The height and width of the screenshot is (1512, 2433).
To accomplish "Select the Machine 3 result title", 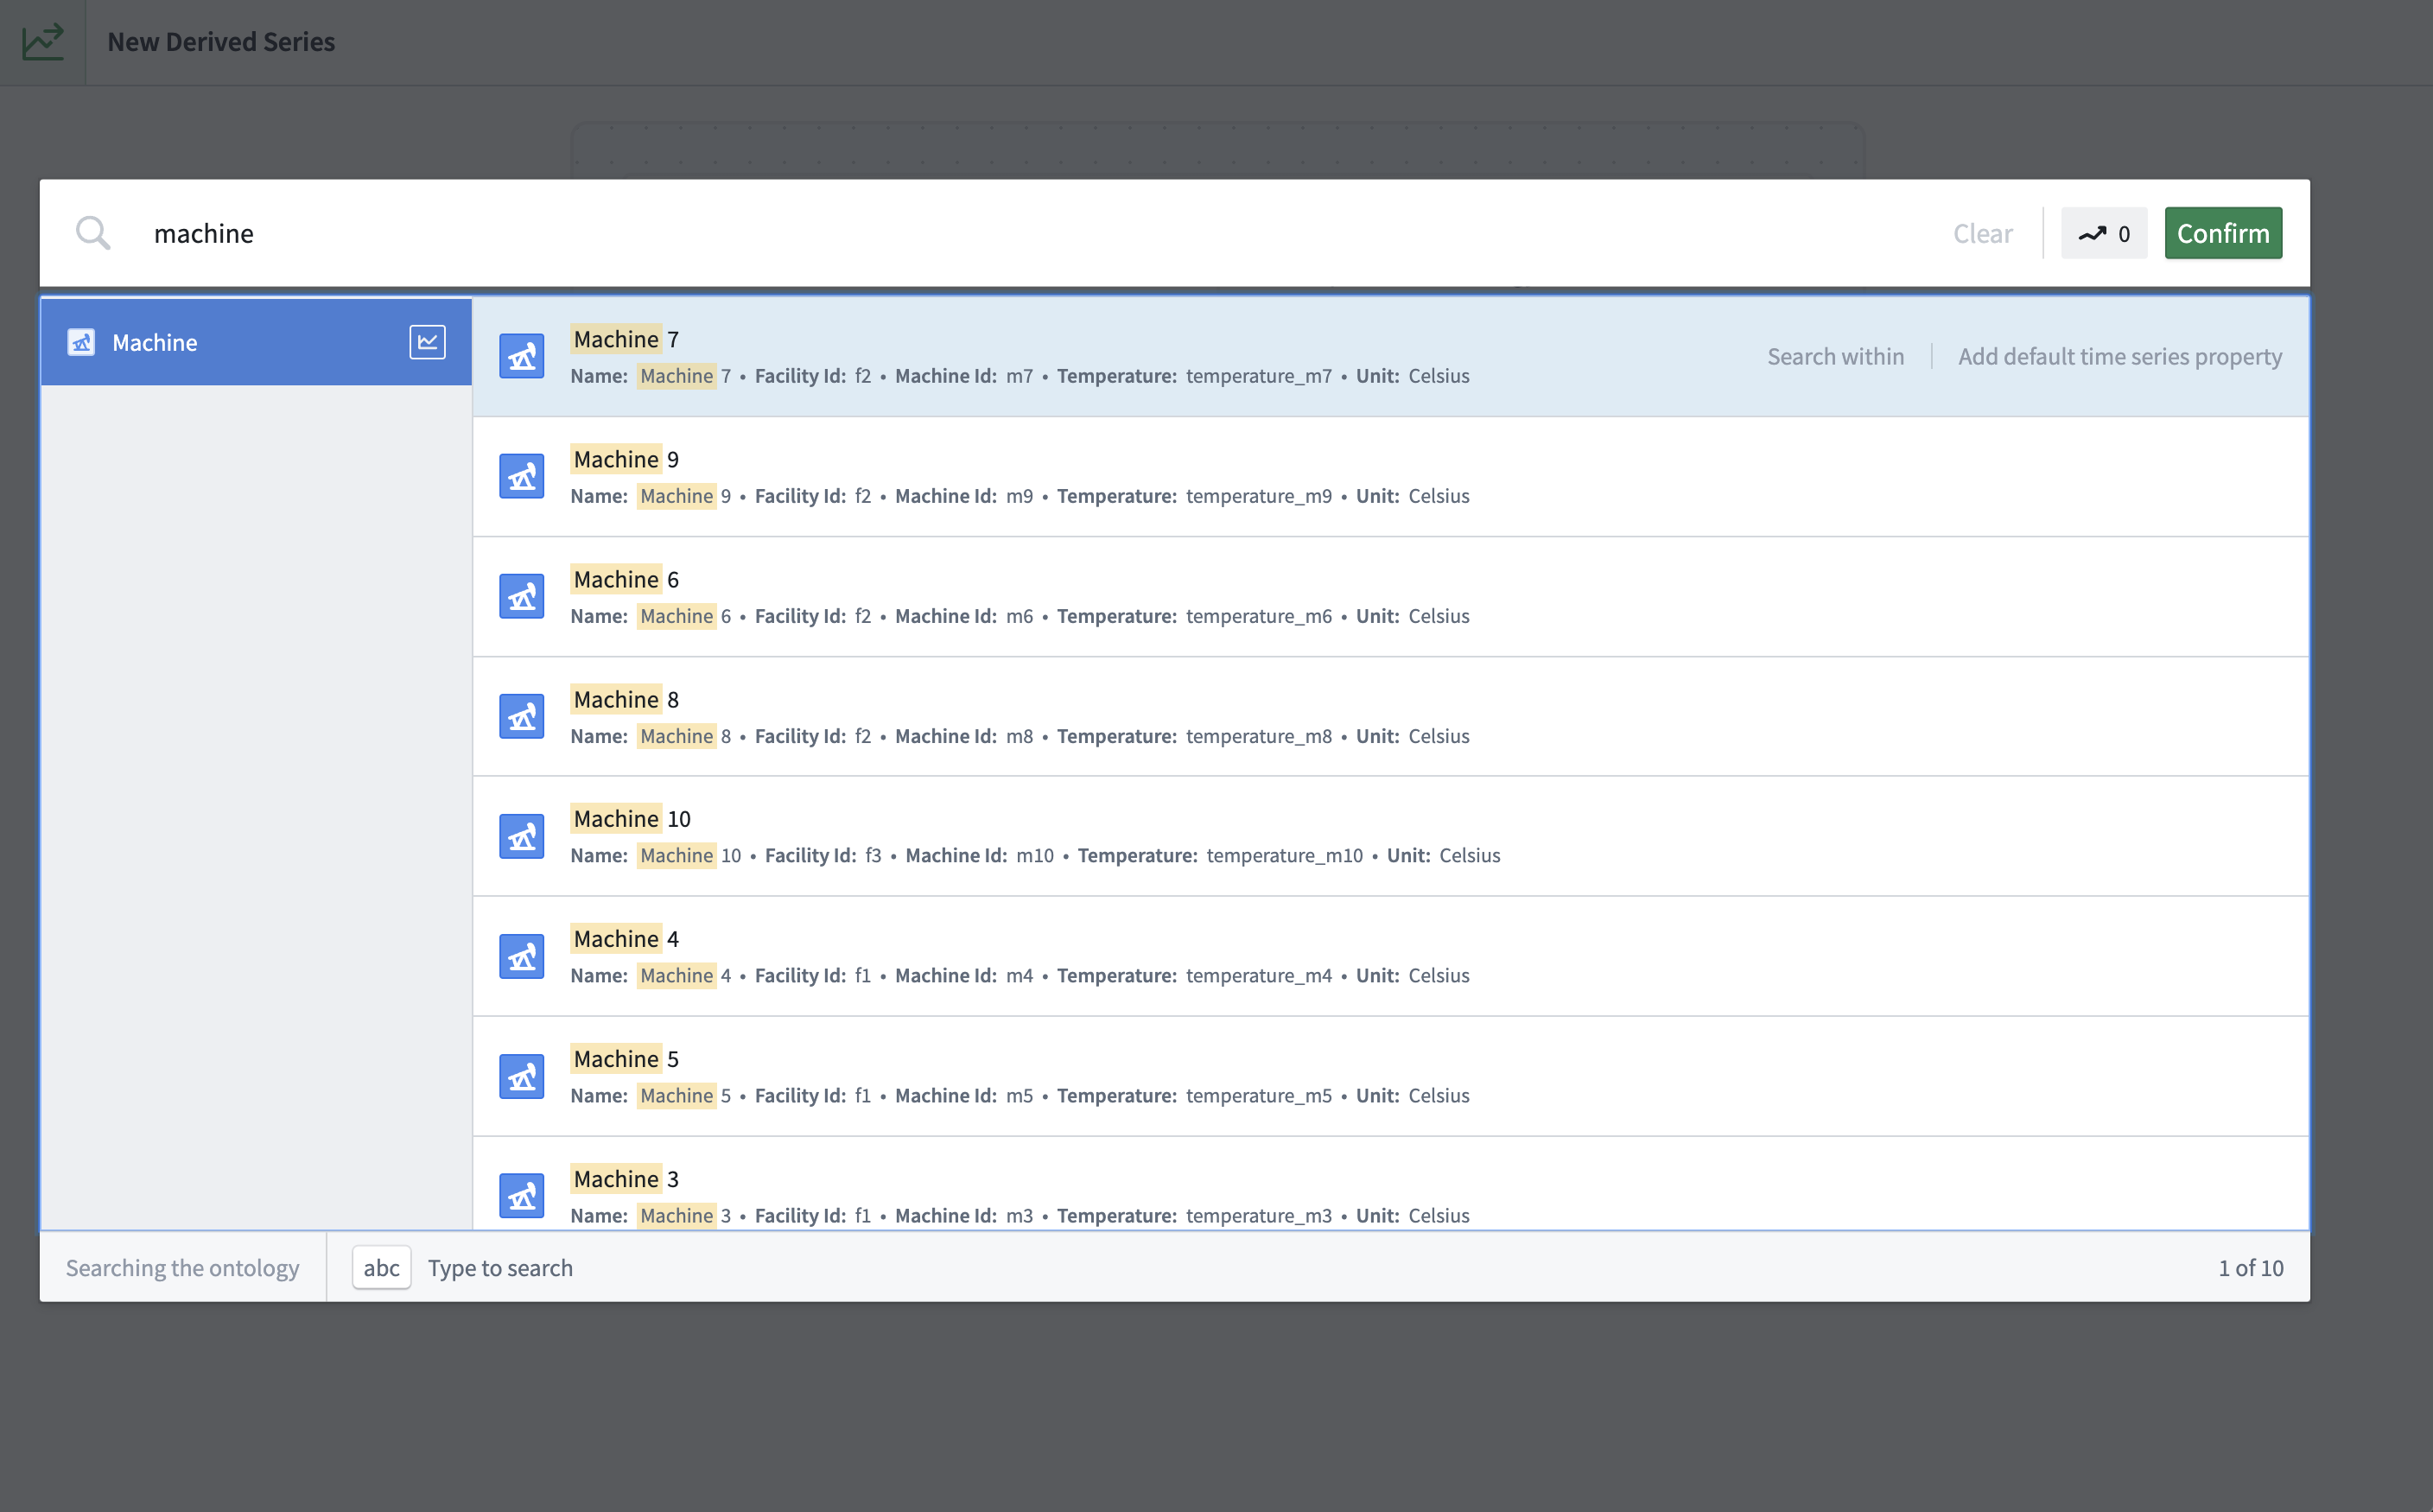I will tap(625, 1179).
